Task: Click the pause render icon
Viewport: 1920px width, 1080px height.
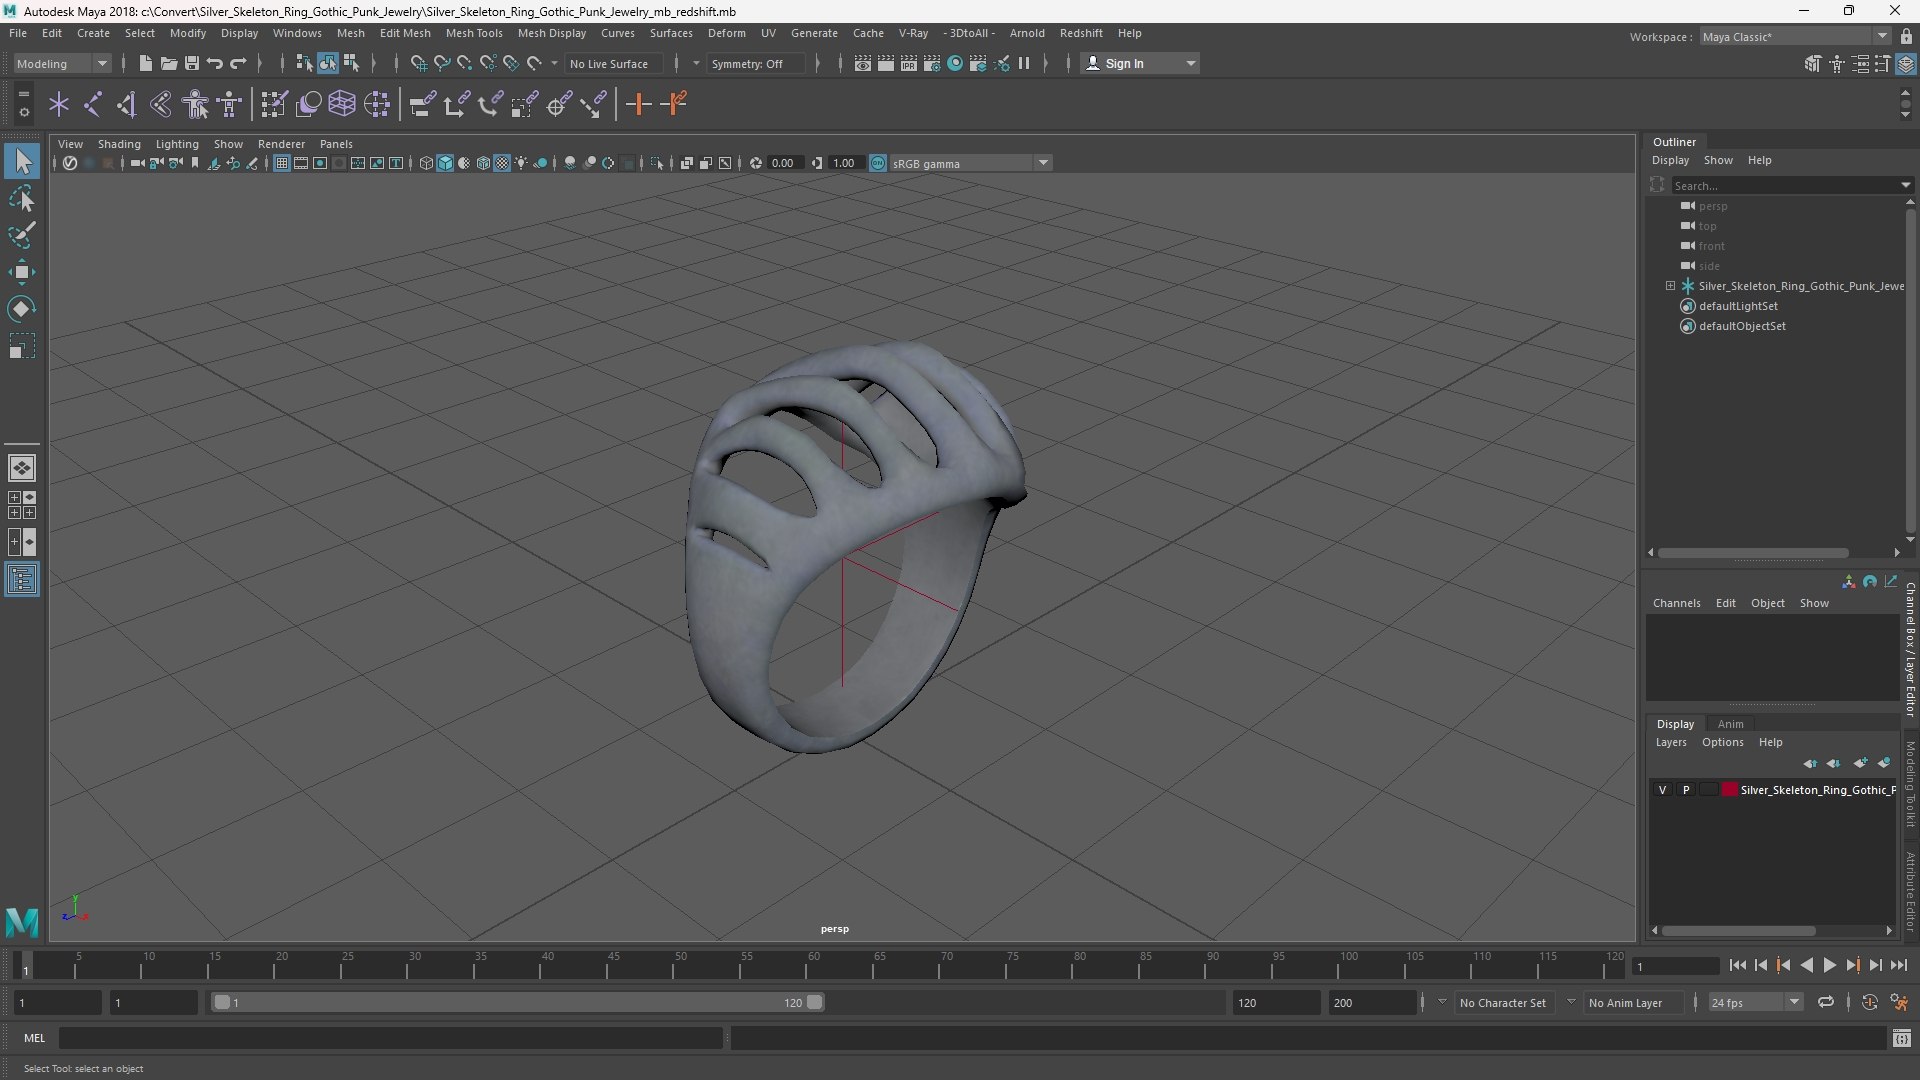Action: click(1024, 63)
